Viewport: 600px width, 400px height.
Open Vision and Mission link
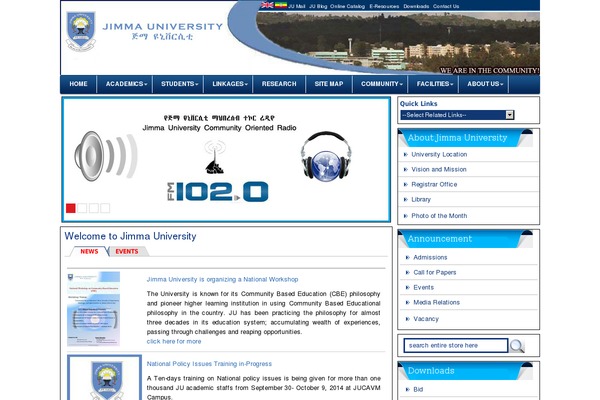click(439, 170)
